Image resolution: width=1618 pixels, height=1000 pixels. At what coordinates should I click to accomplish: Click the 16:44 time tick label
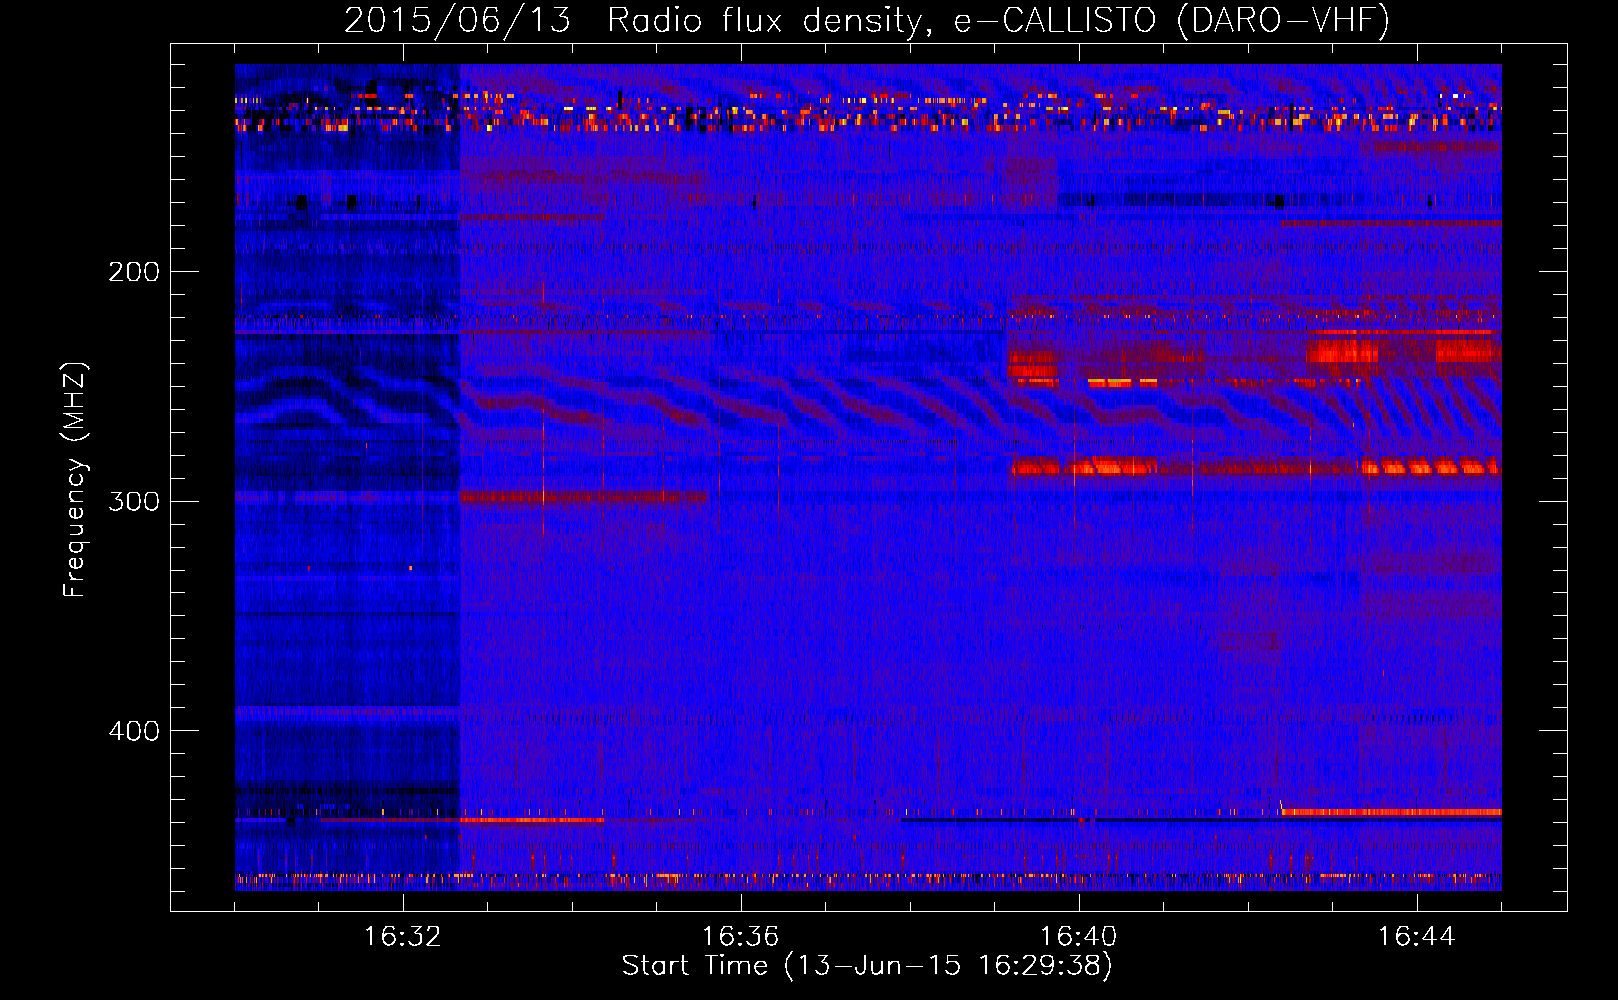(x=1417, y=937)
